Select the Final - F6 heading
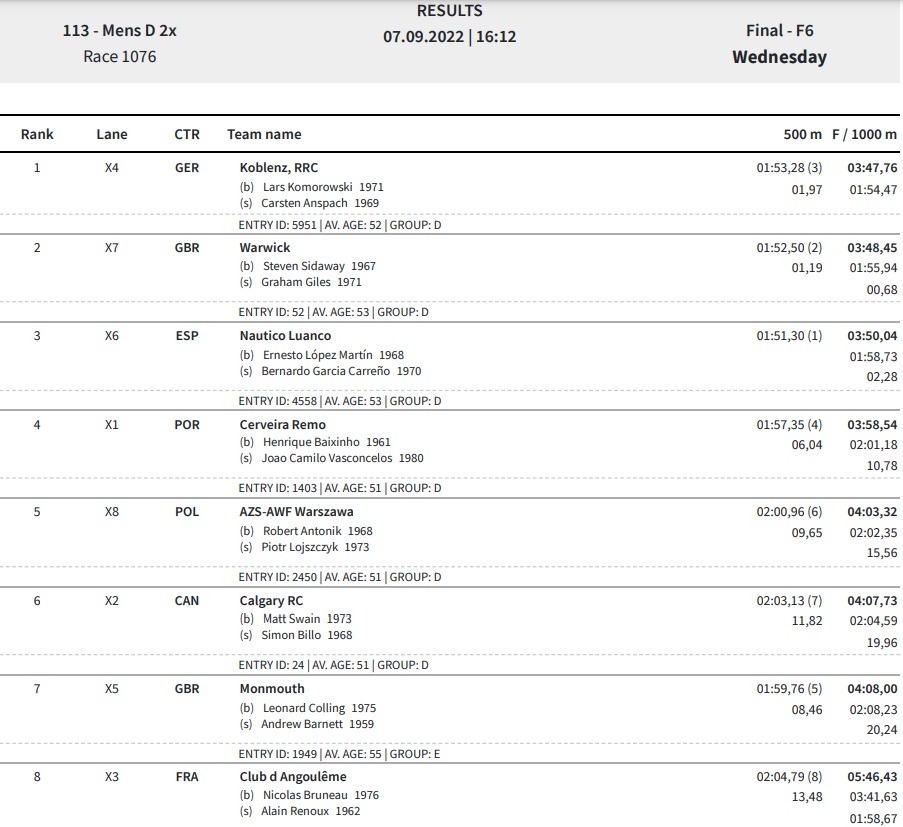The width and height of the screenshot is (903, 827). tap(780, 31)
